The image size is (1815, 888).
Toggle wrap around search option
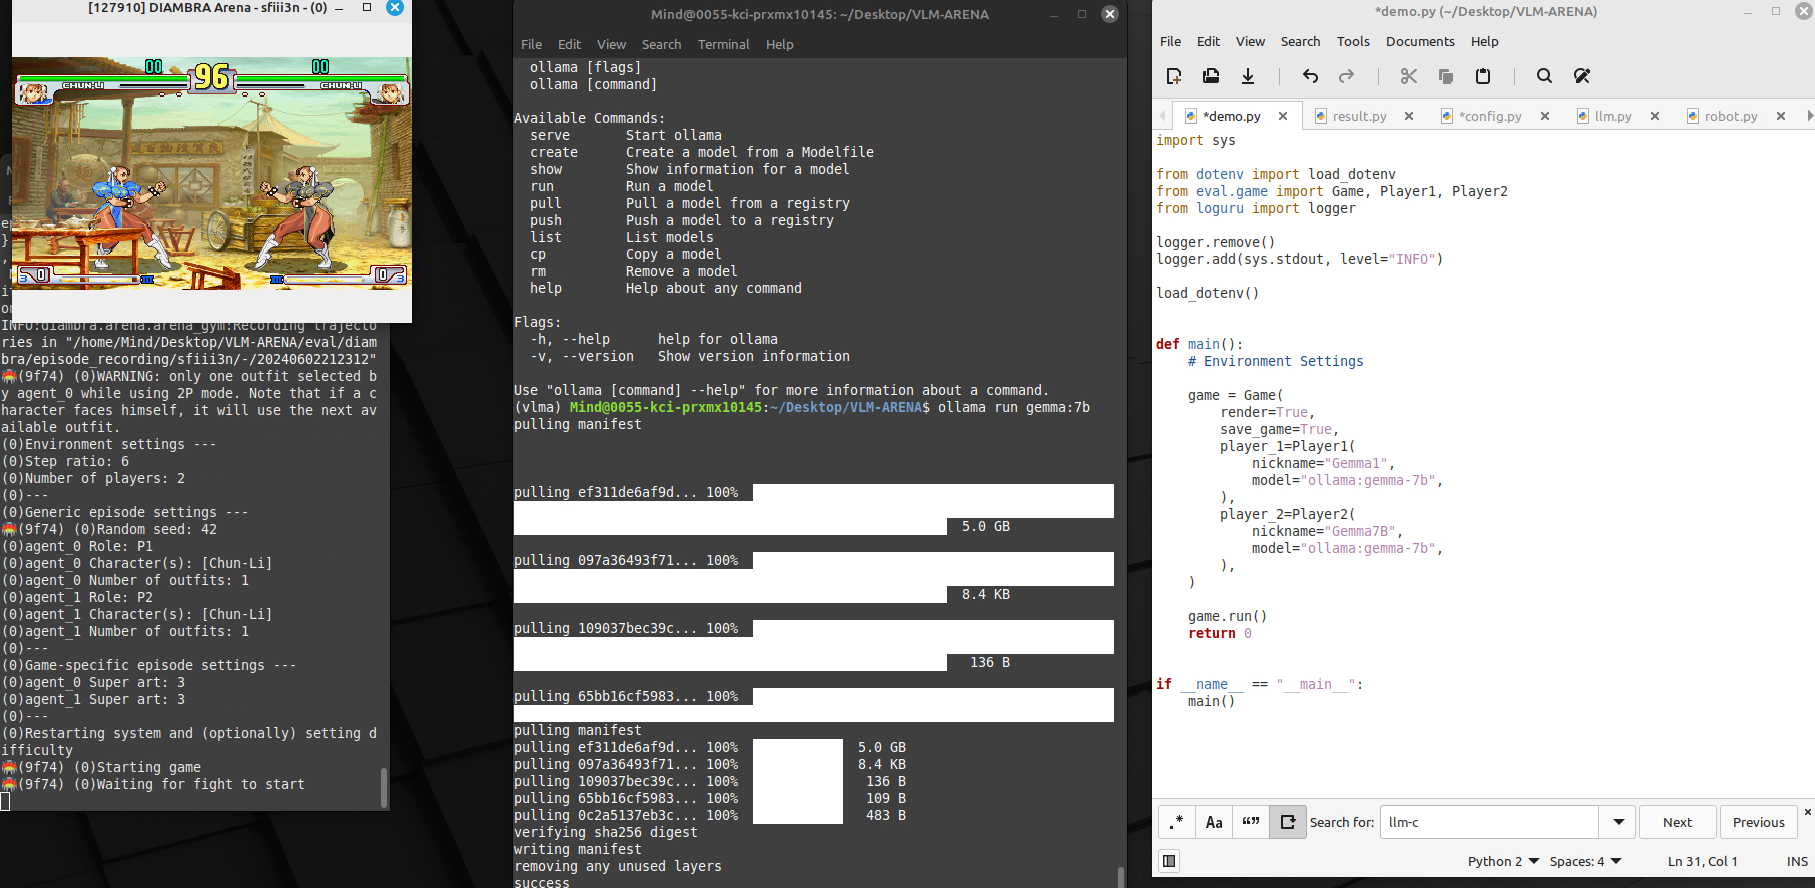coord(1288,822)
